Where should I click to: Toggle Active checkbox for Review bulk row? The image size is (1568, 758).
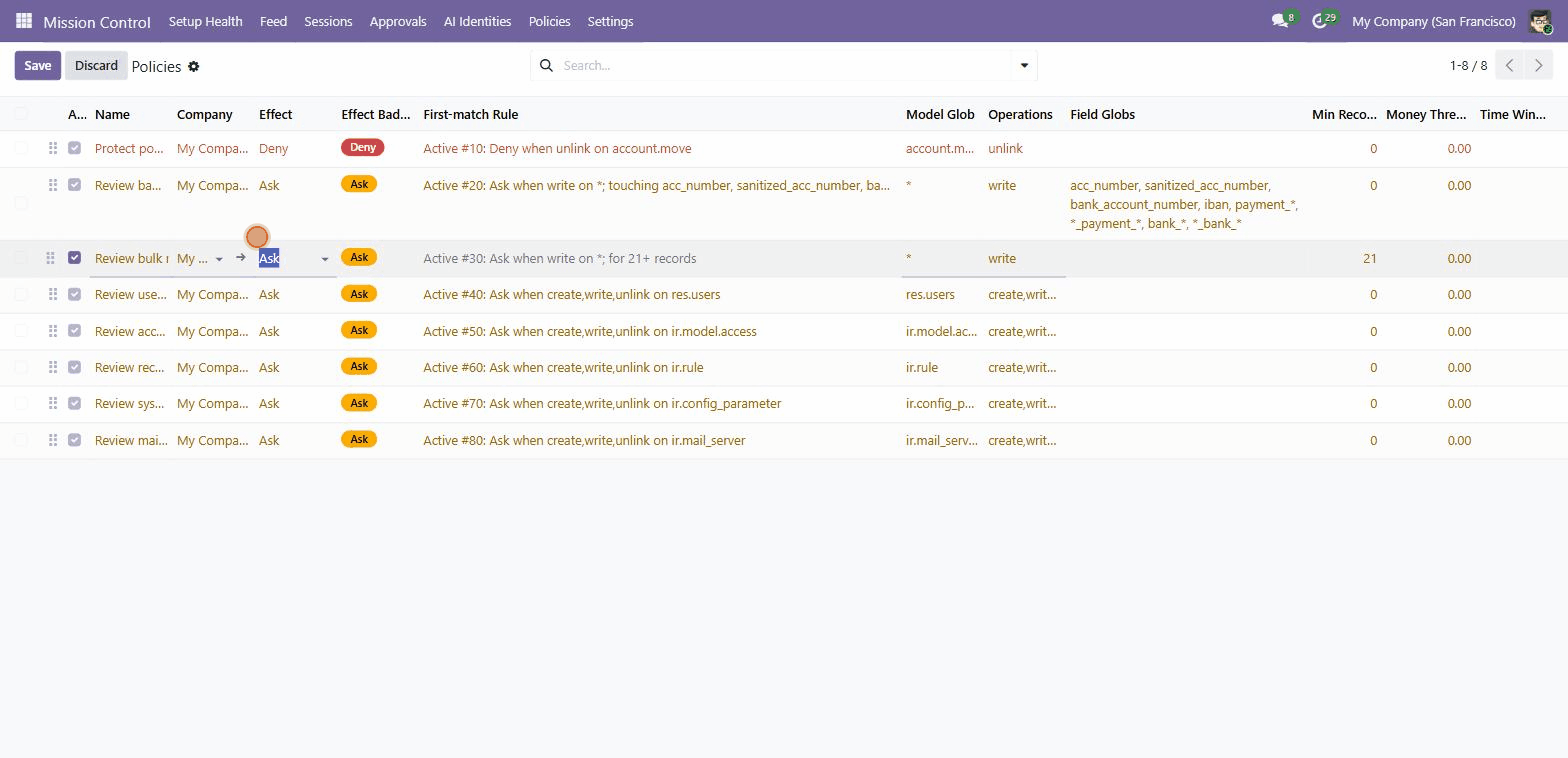click(x=74, y=258)
